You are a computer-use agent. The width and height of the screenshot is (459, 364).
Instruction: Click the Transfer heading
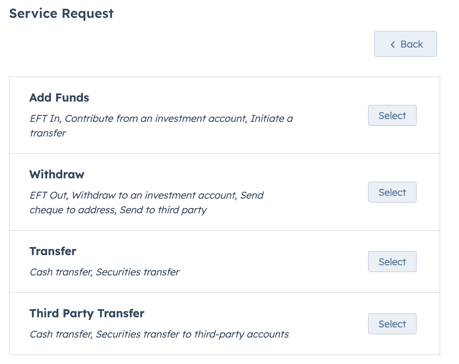pos(53,251)
